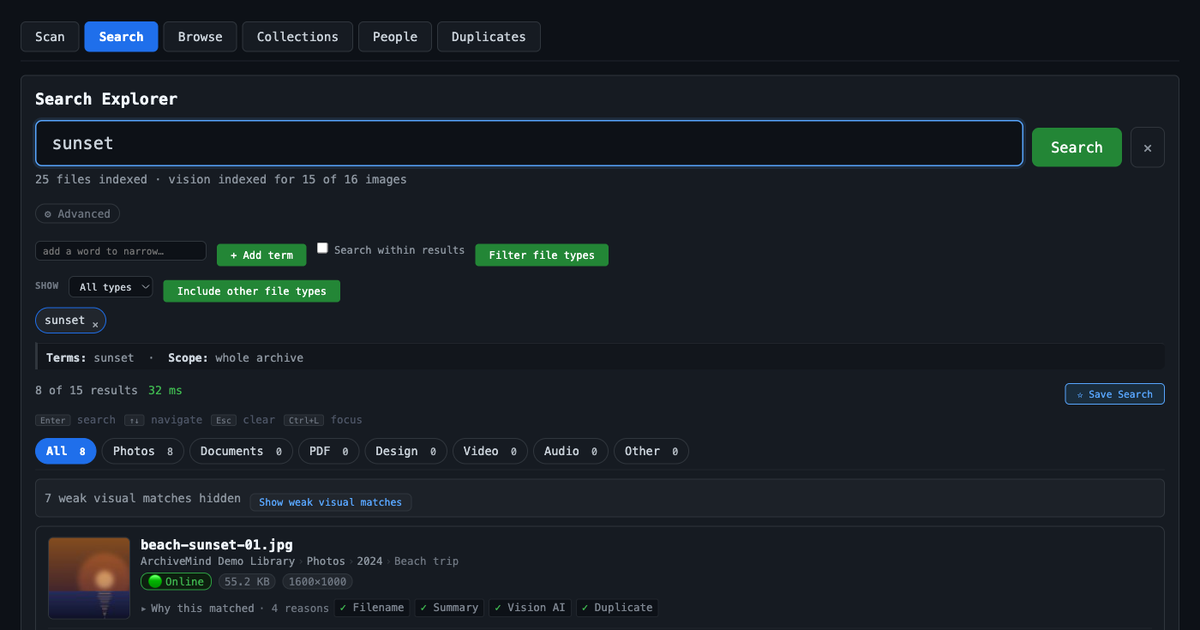Click the green Search button

click(1076, 147)
